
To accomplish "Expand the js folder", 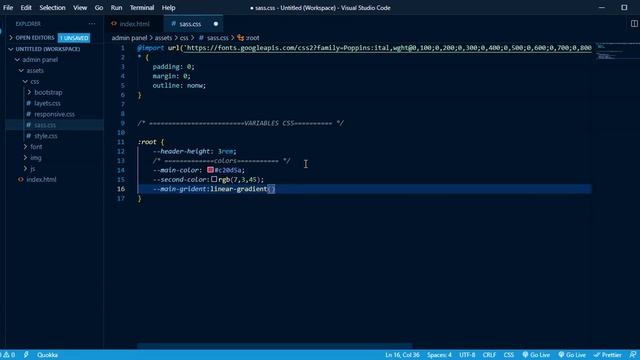I will (x=32, y=169).
